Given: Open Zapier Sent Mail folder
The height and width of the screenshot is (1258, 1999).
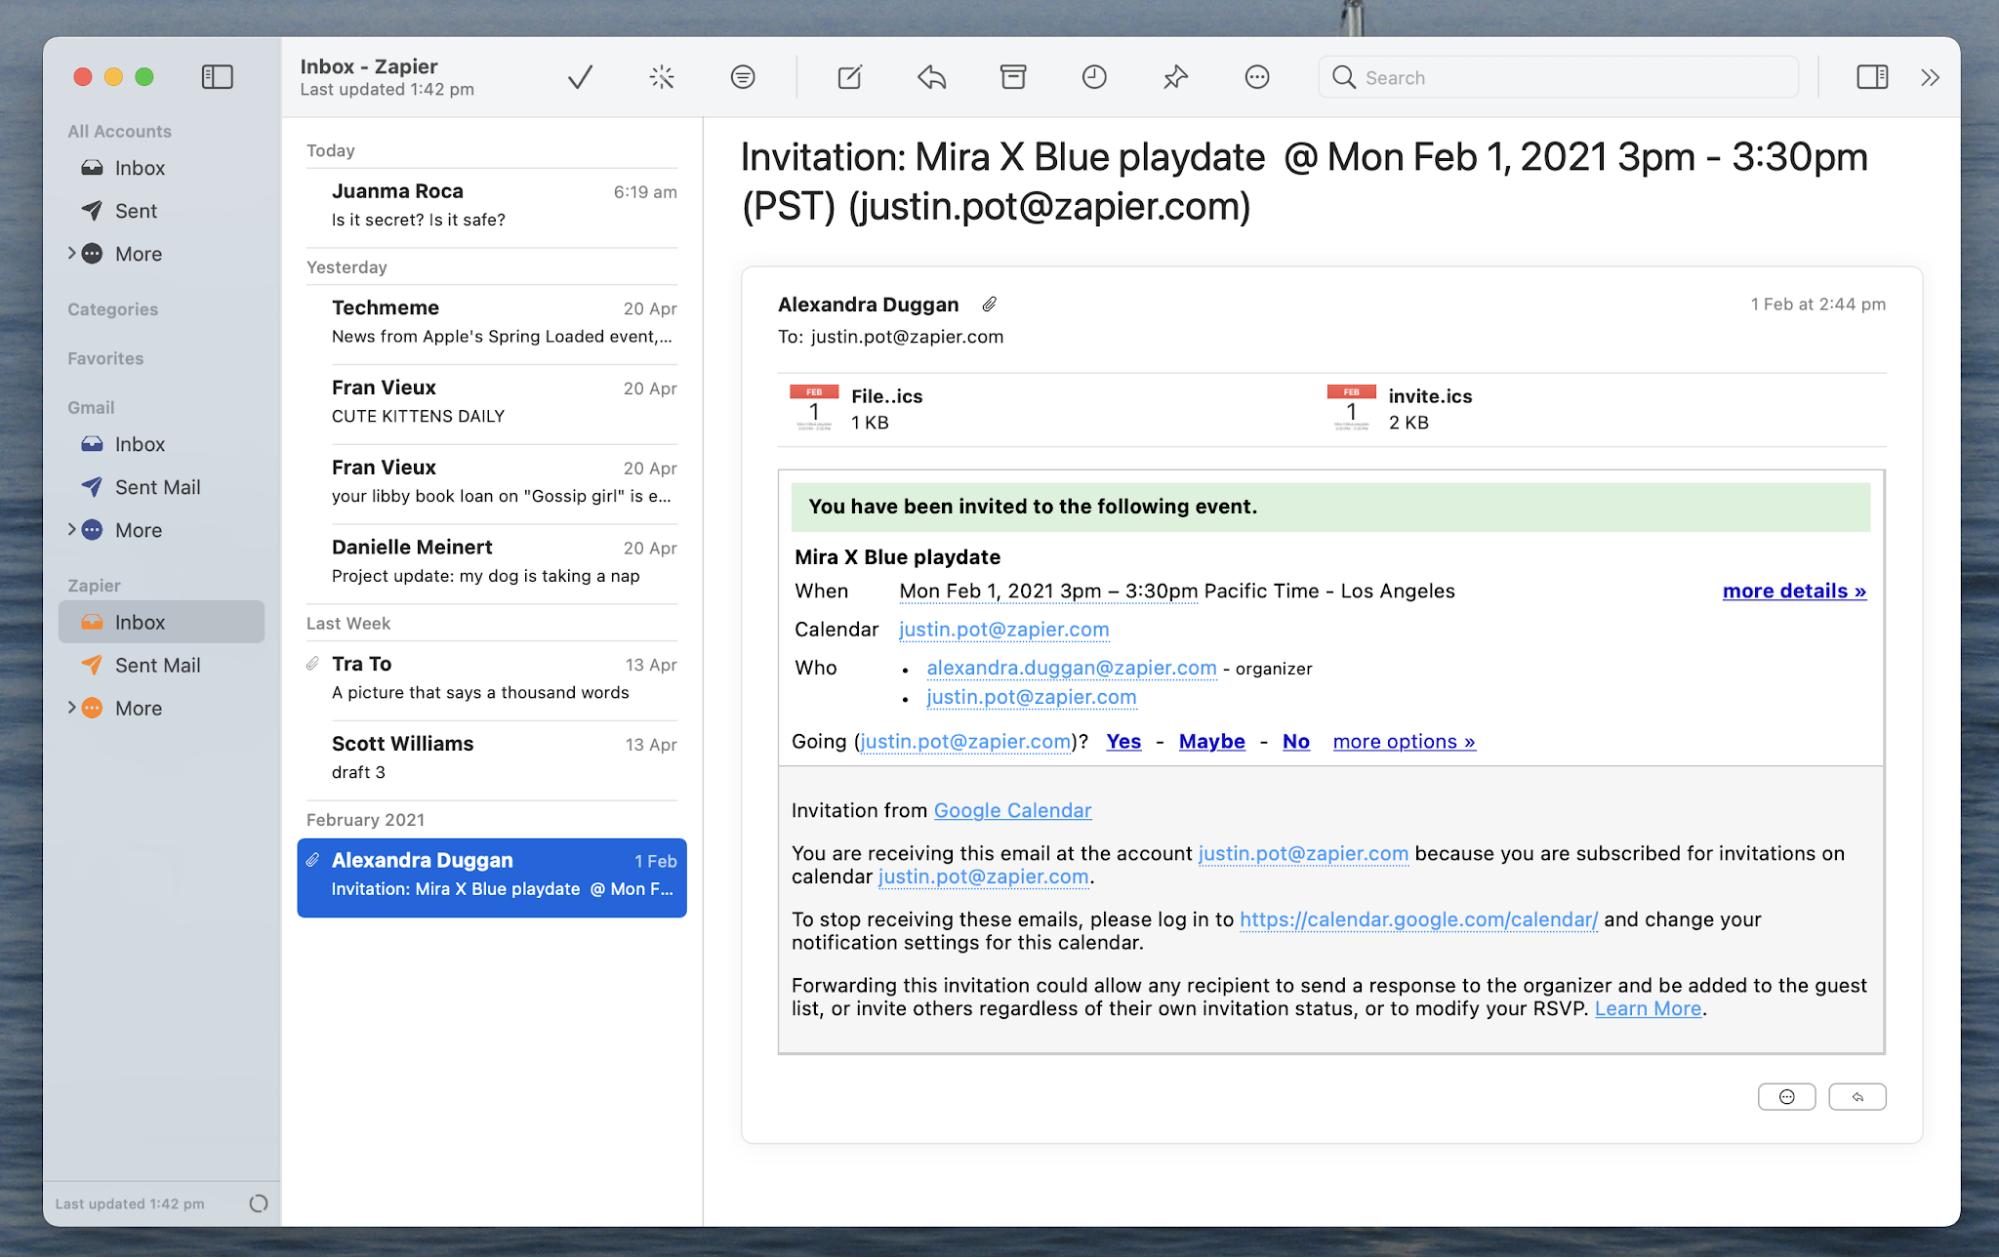Looking at the screenshot, I should [157, 665].
